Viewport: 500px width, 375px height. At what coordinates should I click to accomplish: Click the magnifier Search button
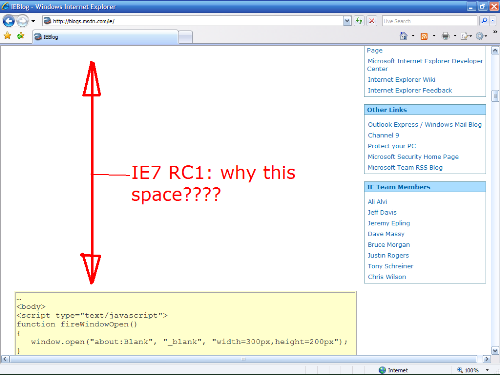click(x=484, y=21)
